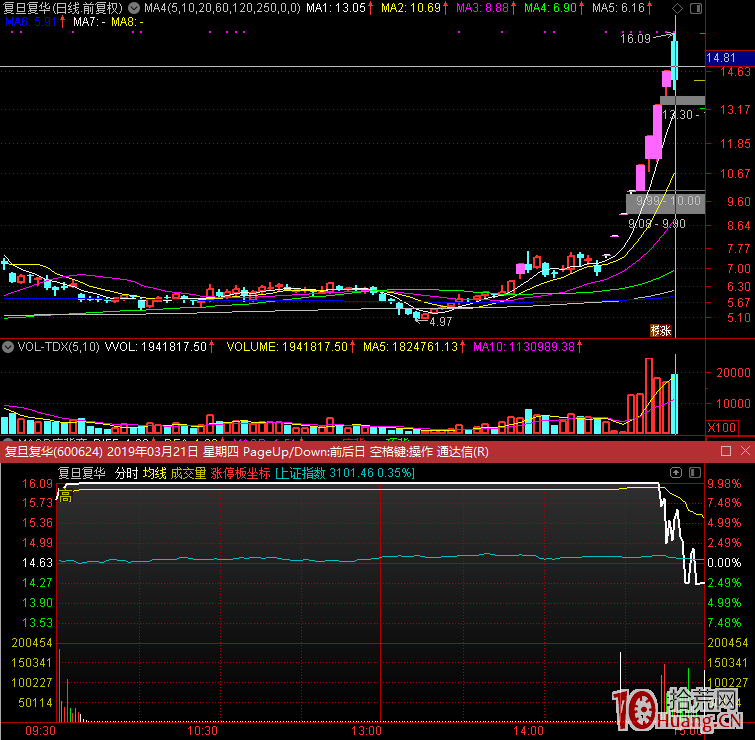Select the MA5: 6.16 value

(x=618, y=8)
